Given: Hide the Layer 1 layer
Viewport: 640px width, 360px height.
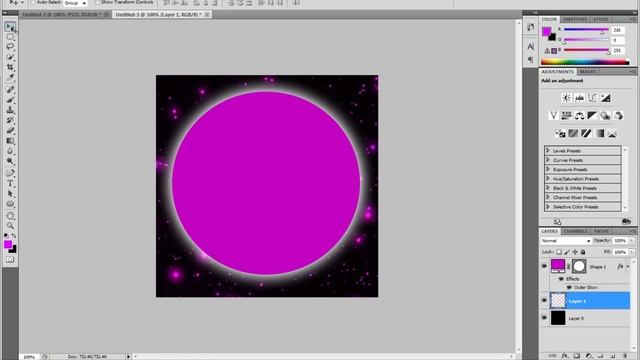Looking at the screenshot, I should pyautogui.click(x=544, y=301).
